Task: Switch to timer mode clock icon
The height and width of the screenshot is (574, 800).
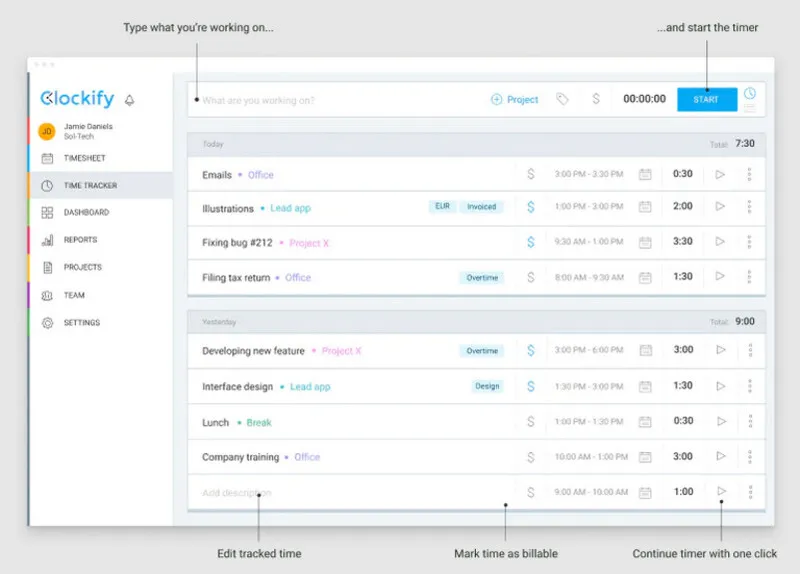Action: click(x=749, y=93)
